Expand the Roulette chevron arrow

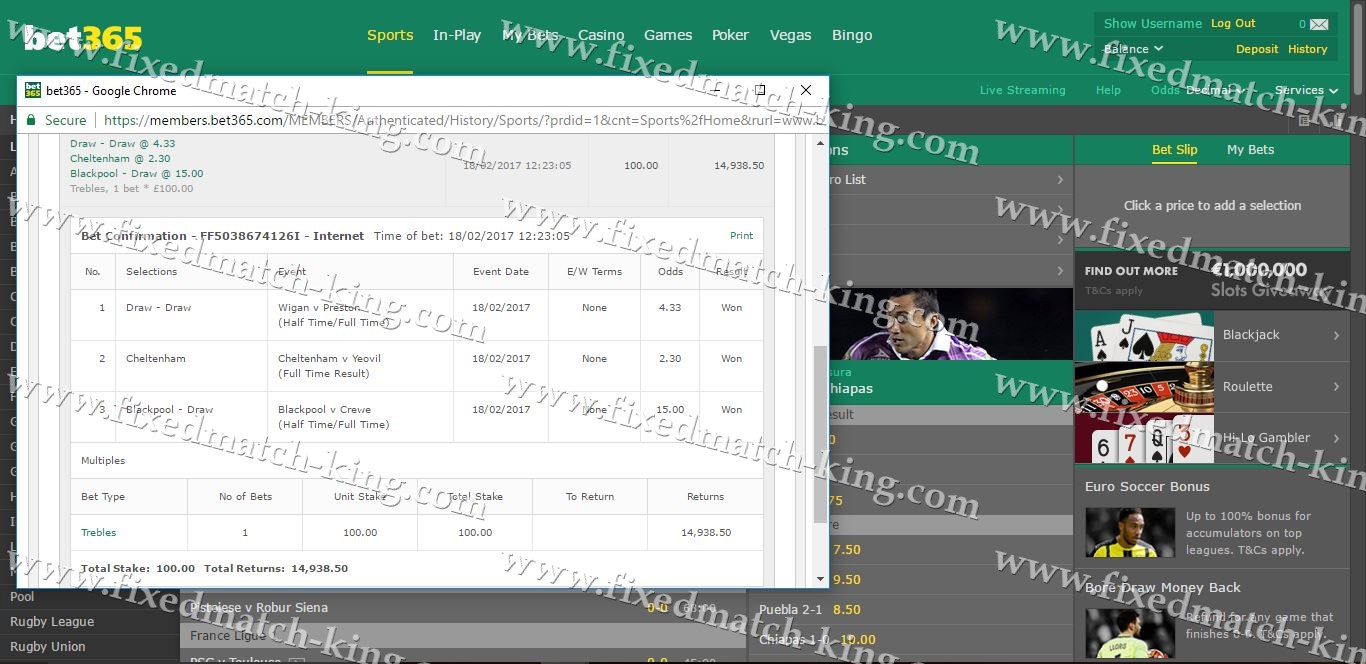1336,387
